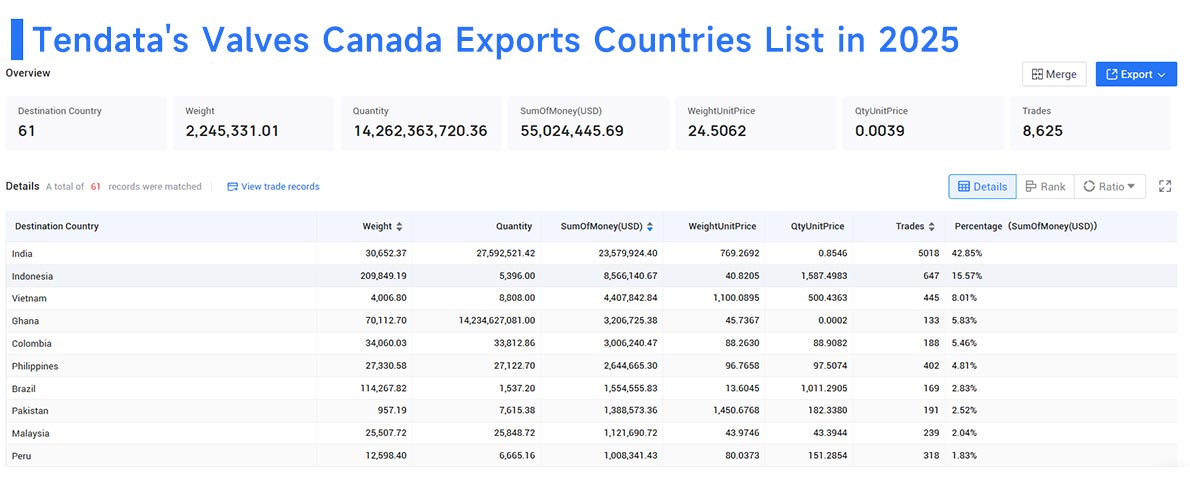Select the Pakistan row country cell
1190x478 pixels.
click(161, 410)
